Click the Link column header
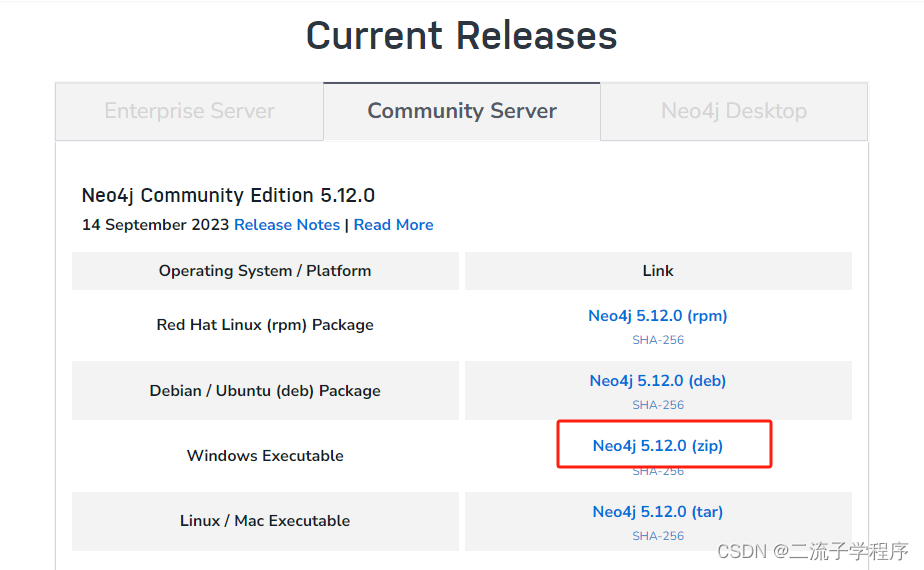Viewport: 924px width, 570px height. [658, 271]
